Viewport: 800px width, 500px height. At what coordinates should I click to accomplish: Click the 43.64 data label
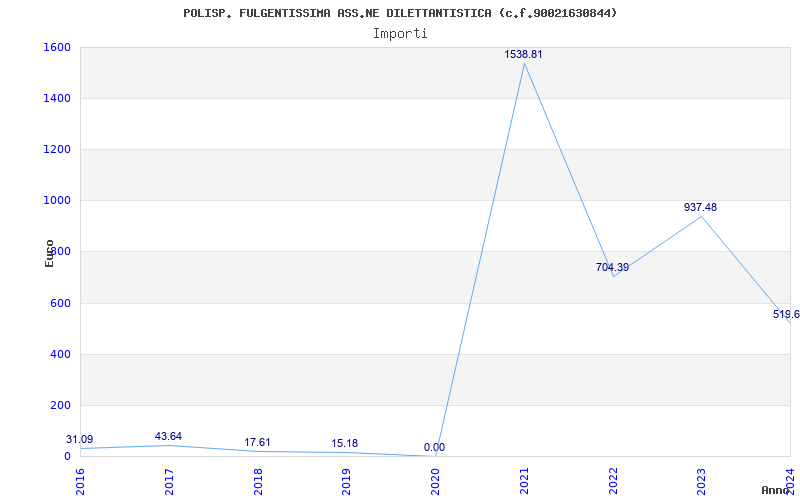168,436
